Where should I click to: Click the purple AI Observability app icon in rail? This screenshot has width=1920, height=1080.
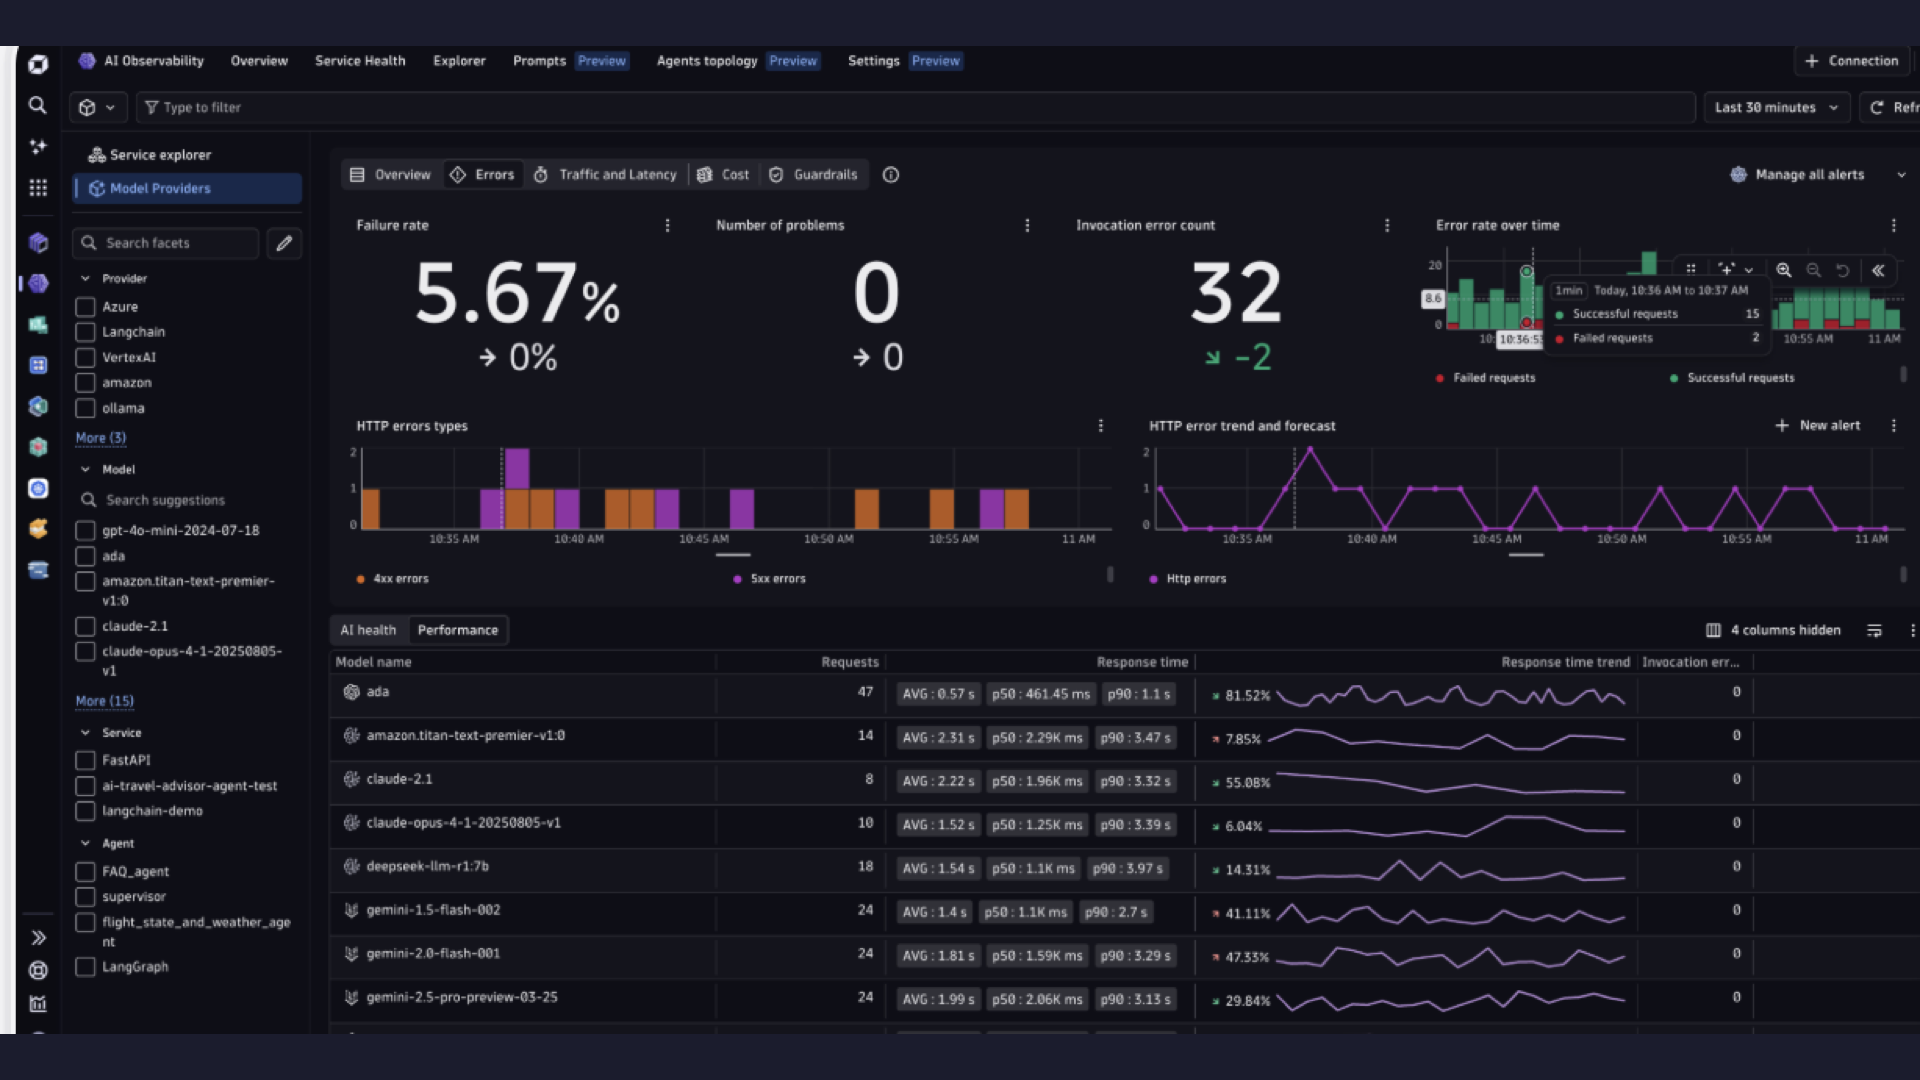click(x=38, y=284)
